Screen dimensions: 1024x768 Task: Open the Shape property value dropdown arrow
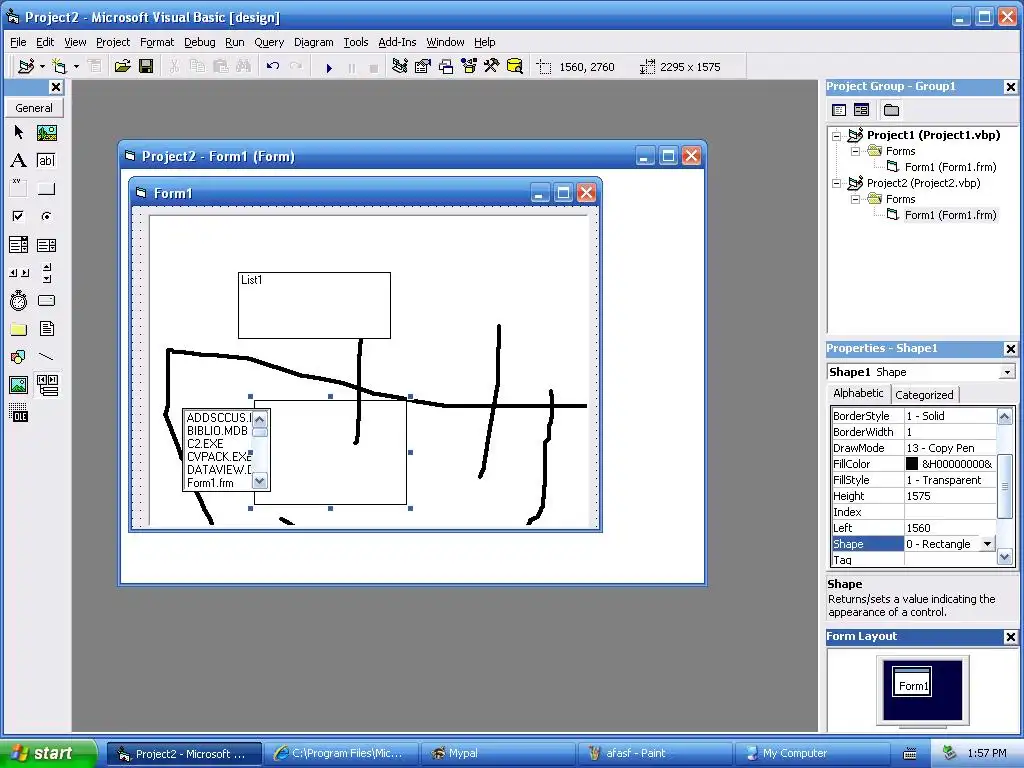[x=987, y=544]
